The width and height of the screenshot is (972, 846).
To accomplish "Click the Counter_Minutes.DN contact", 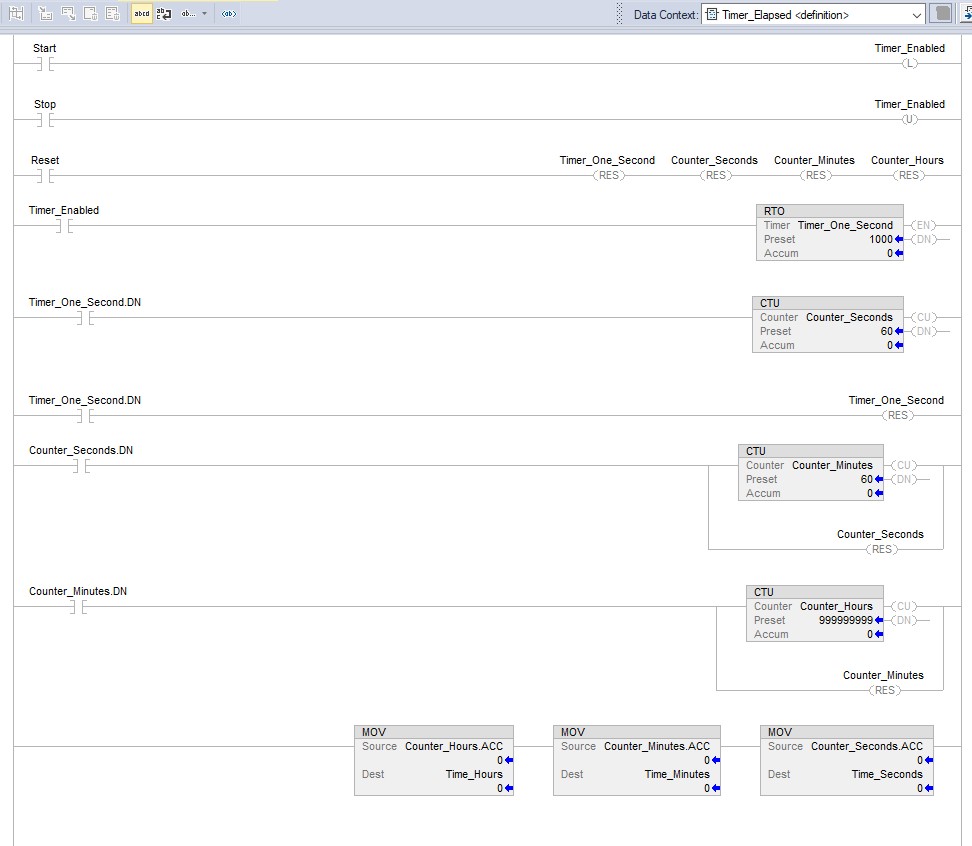I will tap(78, 607).
